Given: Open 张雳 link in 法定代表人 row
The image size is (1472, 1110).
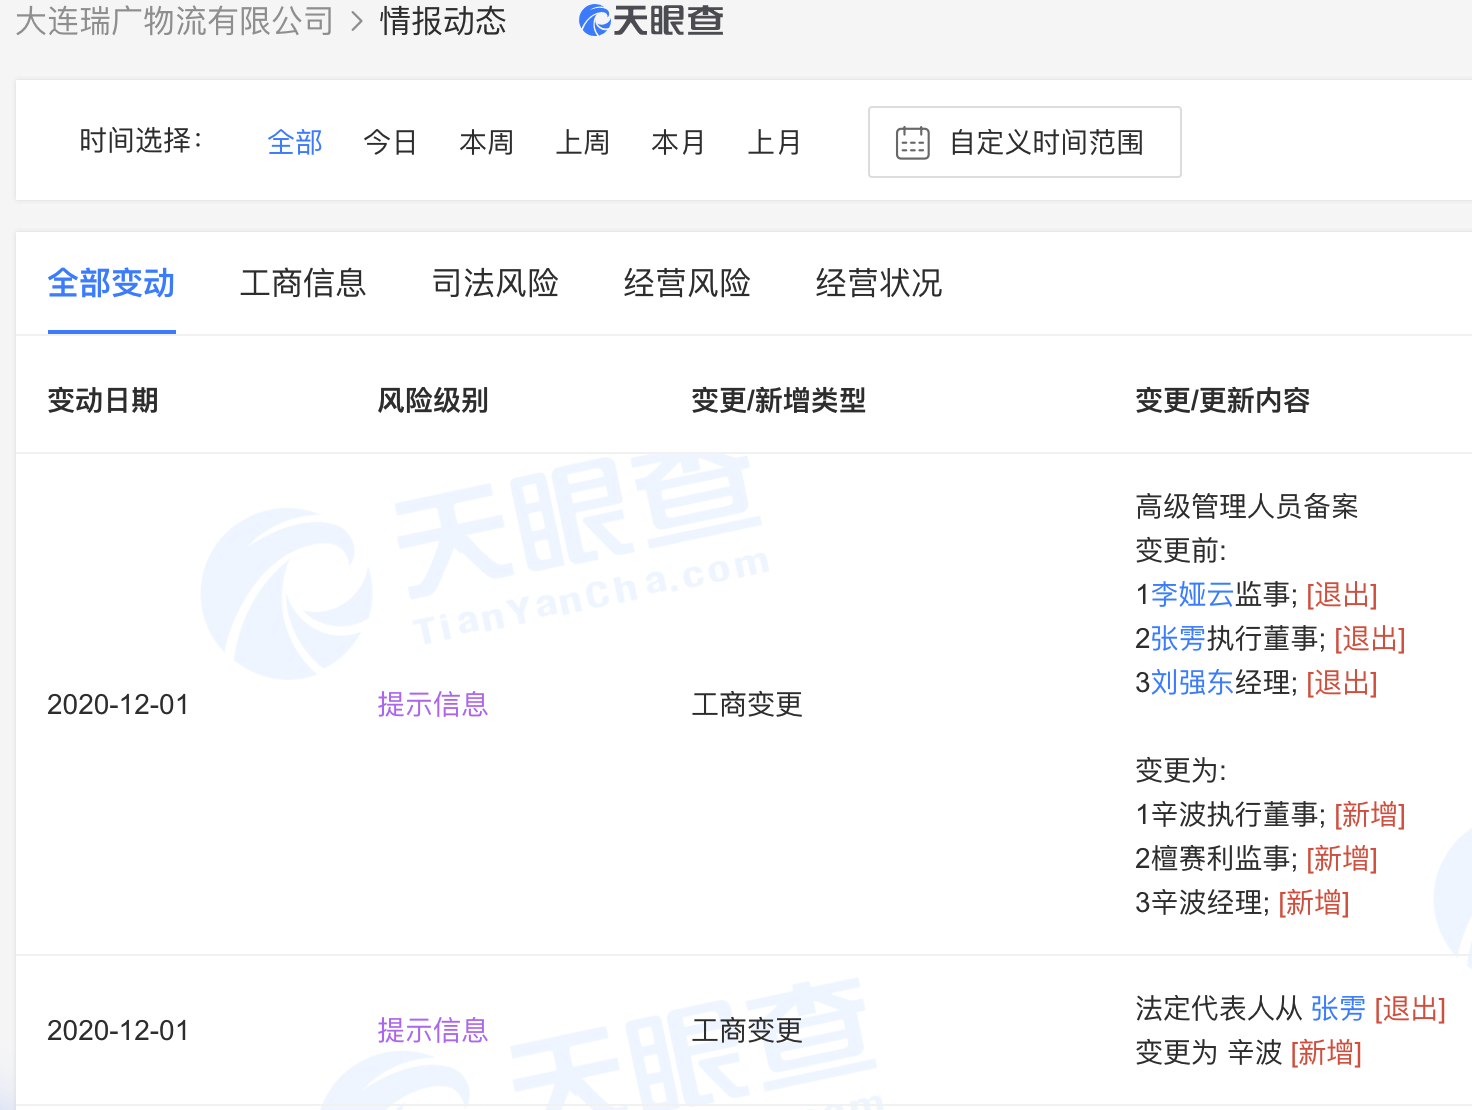Looking at the screenshot, I should click(1338, 1009).
